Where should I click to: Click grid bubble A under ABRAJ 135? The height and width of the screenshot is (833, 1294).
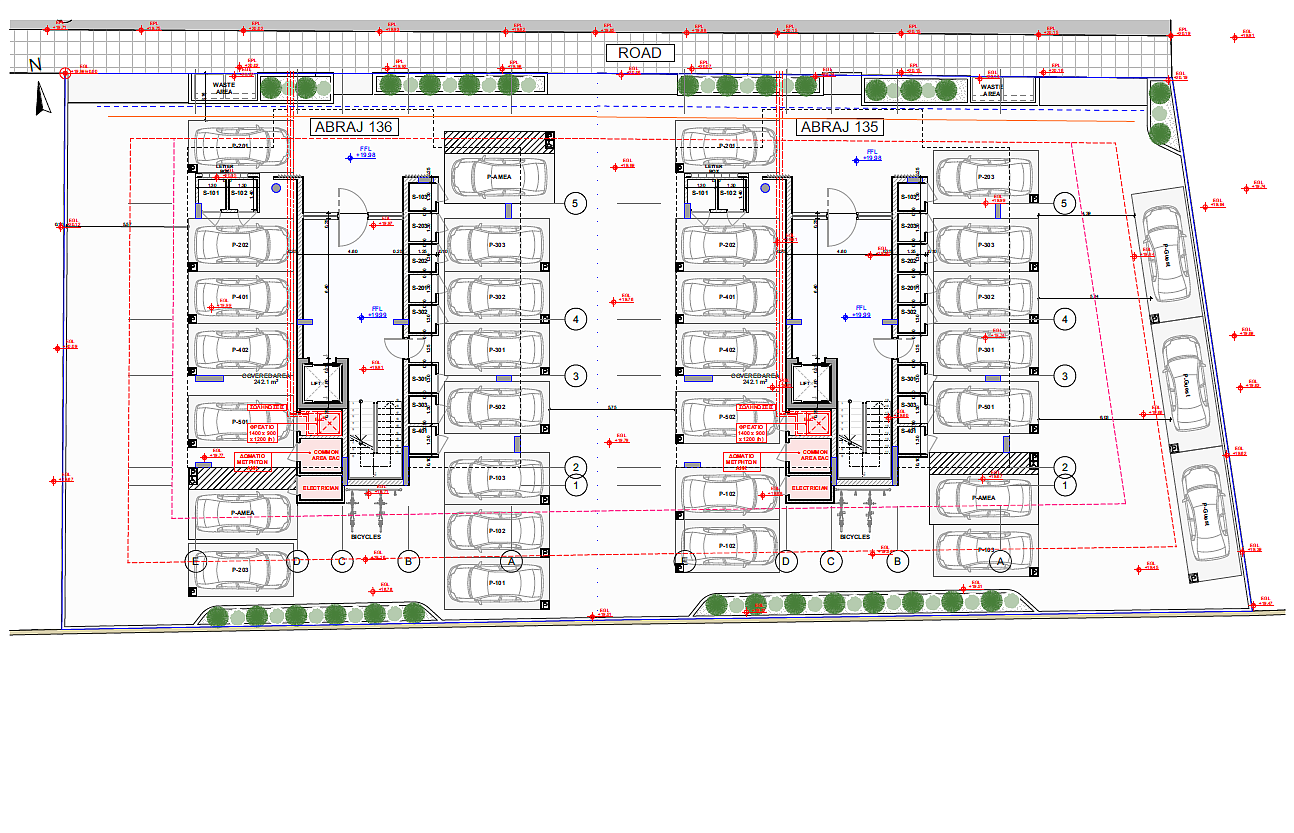(x=1001, y=562)
